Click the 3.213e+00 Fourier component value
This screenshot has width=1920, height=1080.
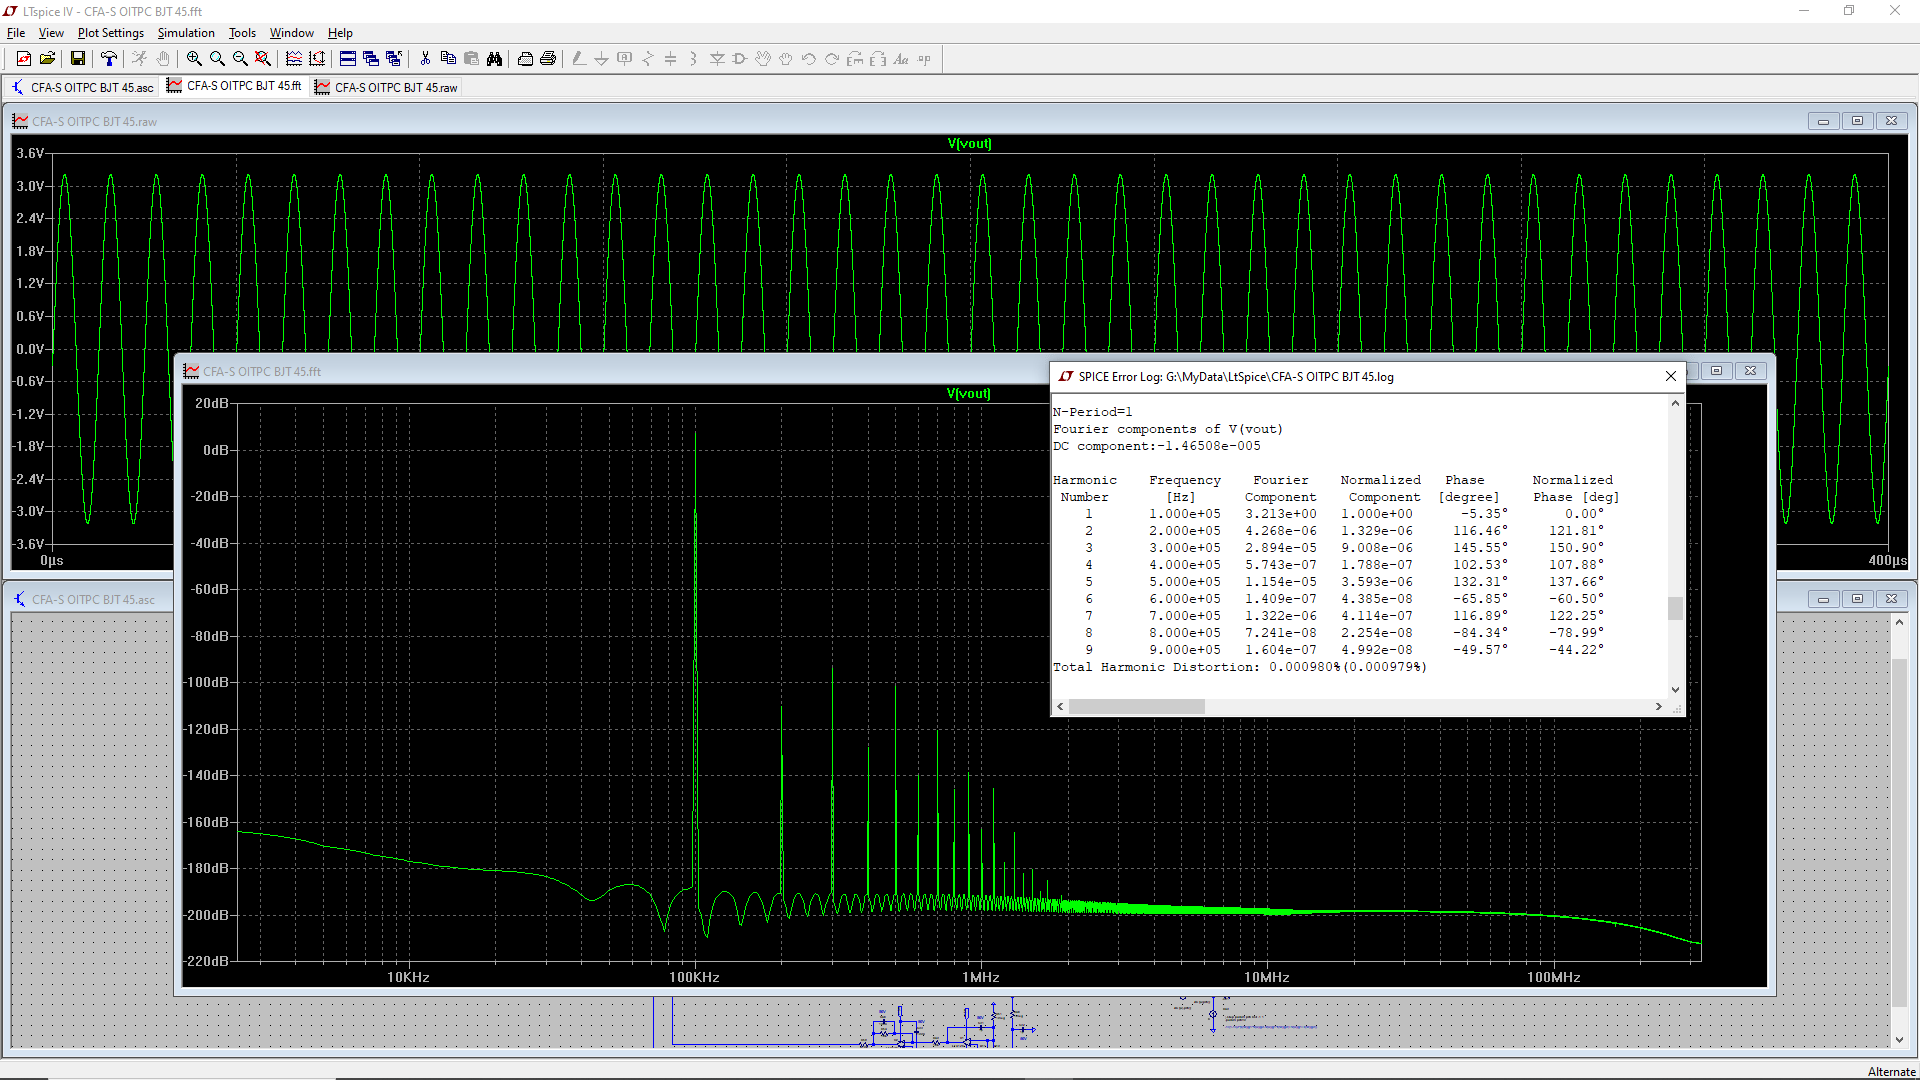click(1281, 514)
